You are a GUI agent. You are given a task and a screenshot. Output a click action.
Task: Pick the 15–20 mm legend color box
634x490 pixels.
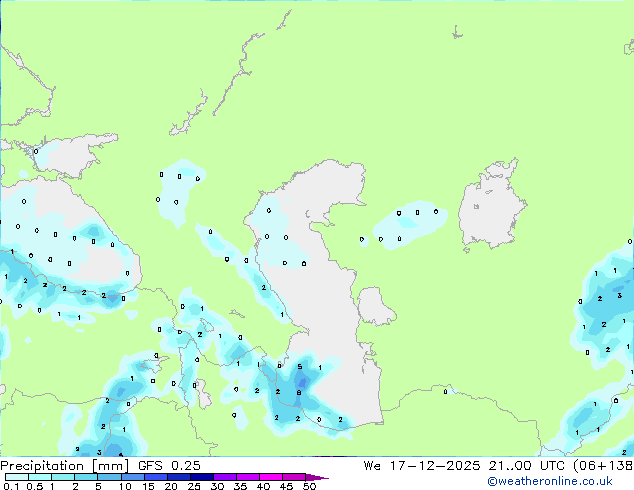tap(156, 477)
